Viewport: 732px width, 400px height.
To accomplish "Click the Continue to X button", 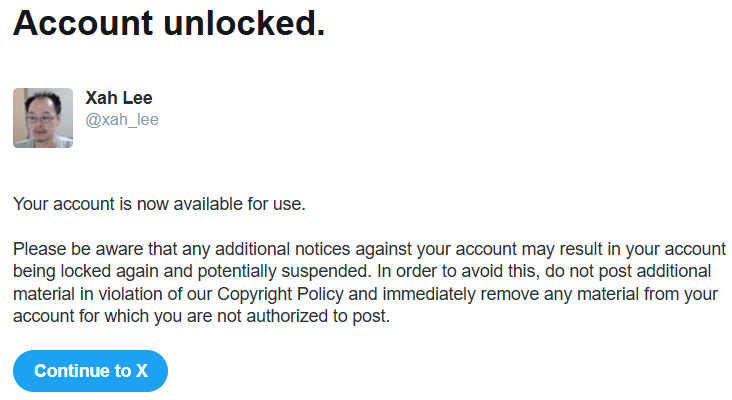I will pyautogui.click(x=90, y=371).
